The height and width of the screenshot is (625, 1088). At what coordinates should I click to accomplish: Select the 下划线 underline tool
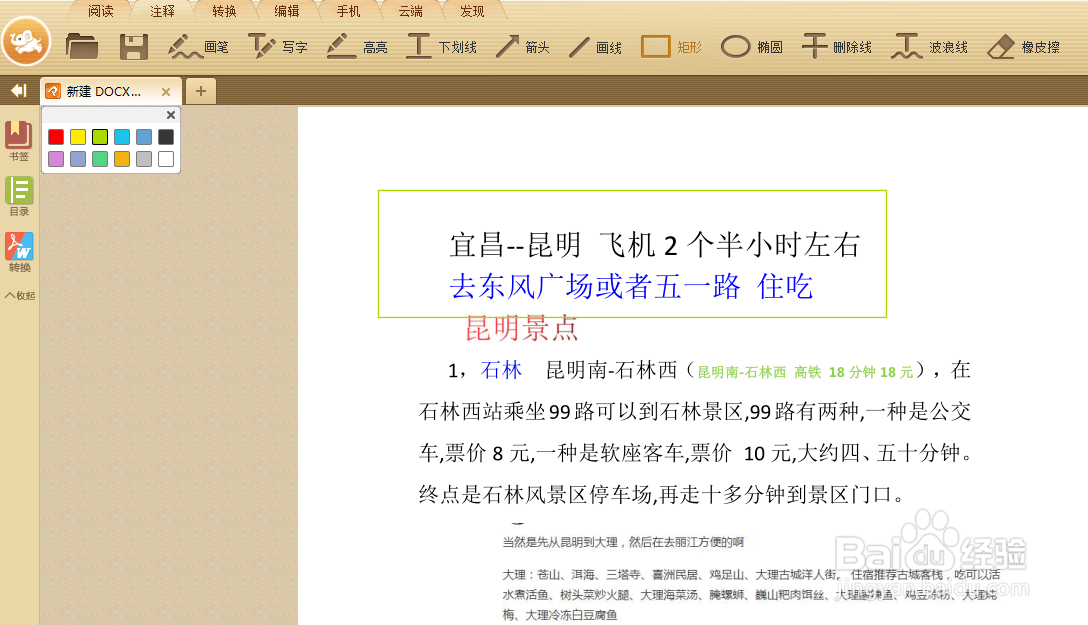point(441,46)
